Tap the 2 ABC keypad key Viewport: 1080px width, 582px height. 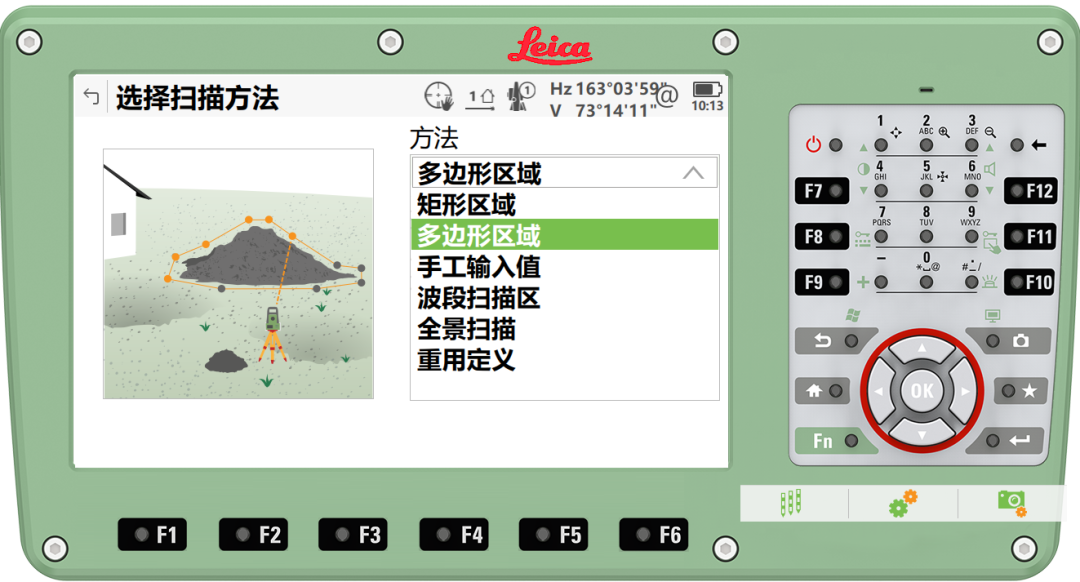tap(926, 145)
